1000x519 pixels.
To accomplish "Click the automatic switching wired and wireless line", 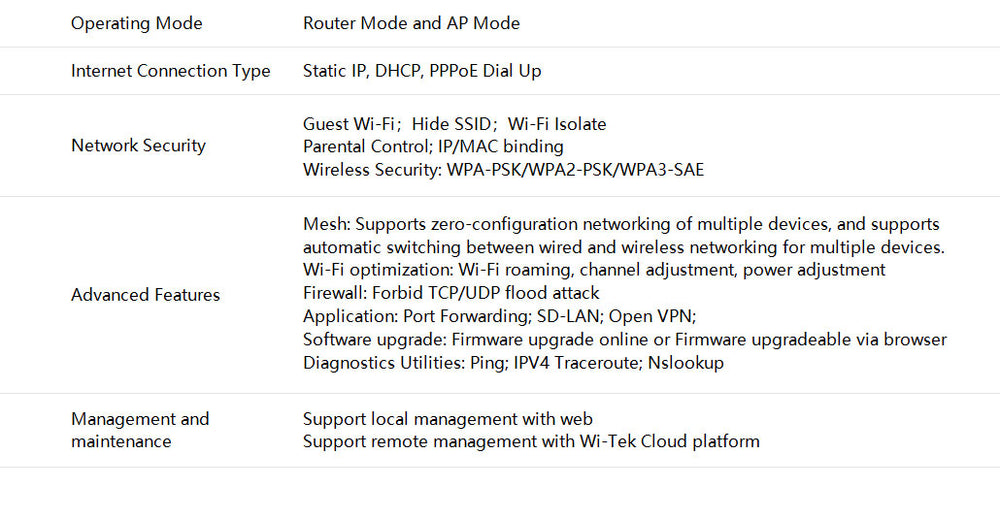I will (x=624, y=247).
